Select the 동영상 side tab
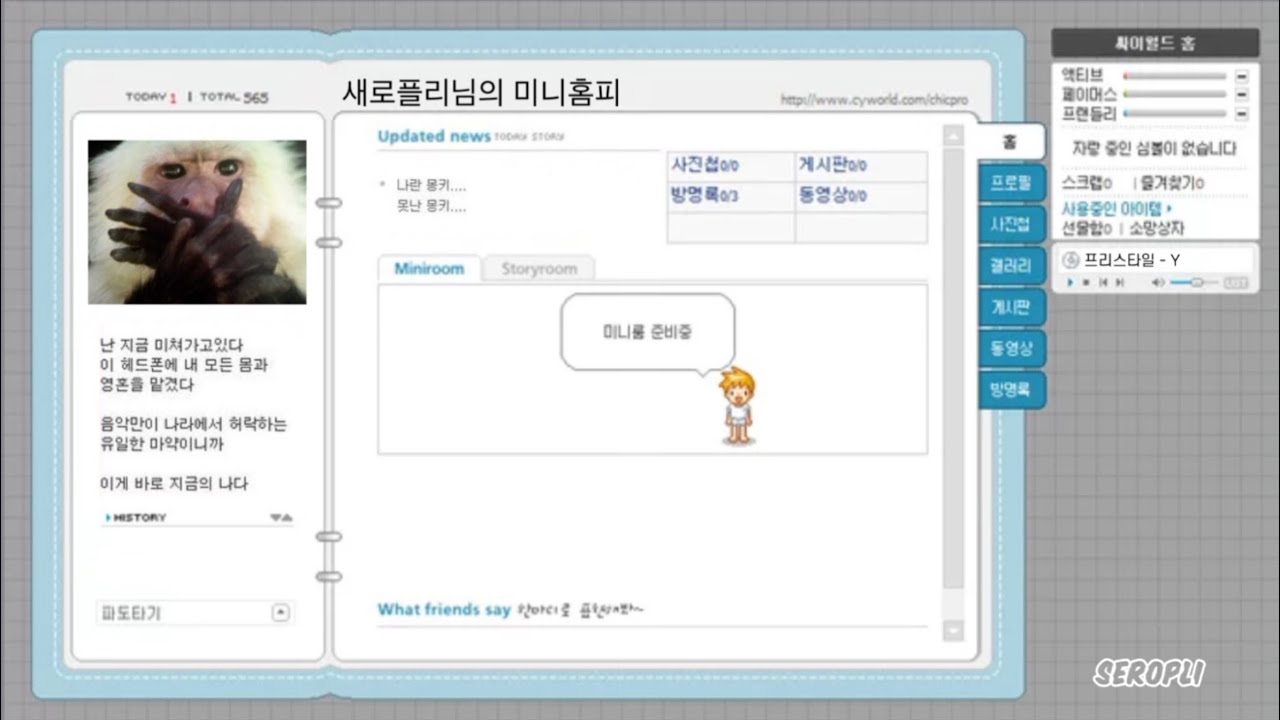The width and height of the screenshot is (1280, 720). (x=1011, y=349)
